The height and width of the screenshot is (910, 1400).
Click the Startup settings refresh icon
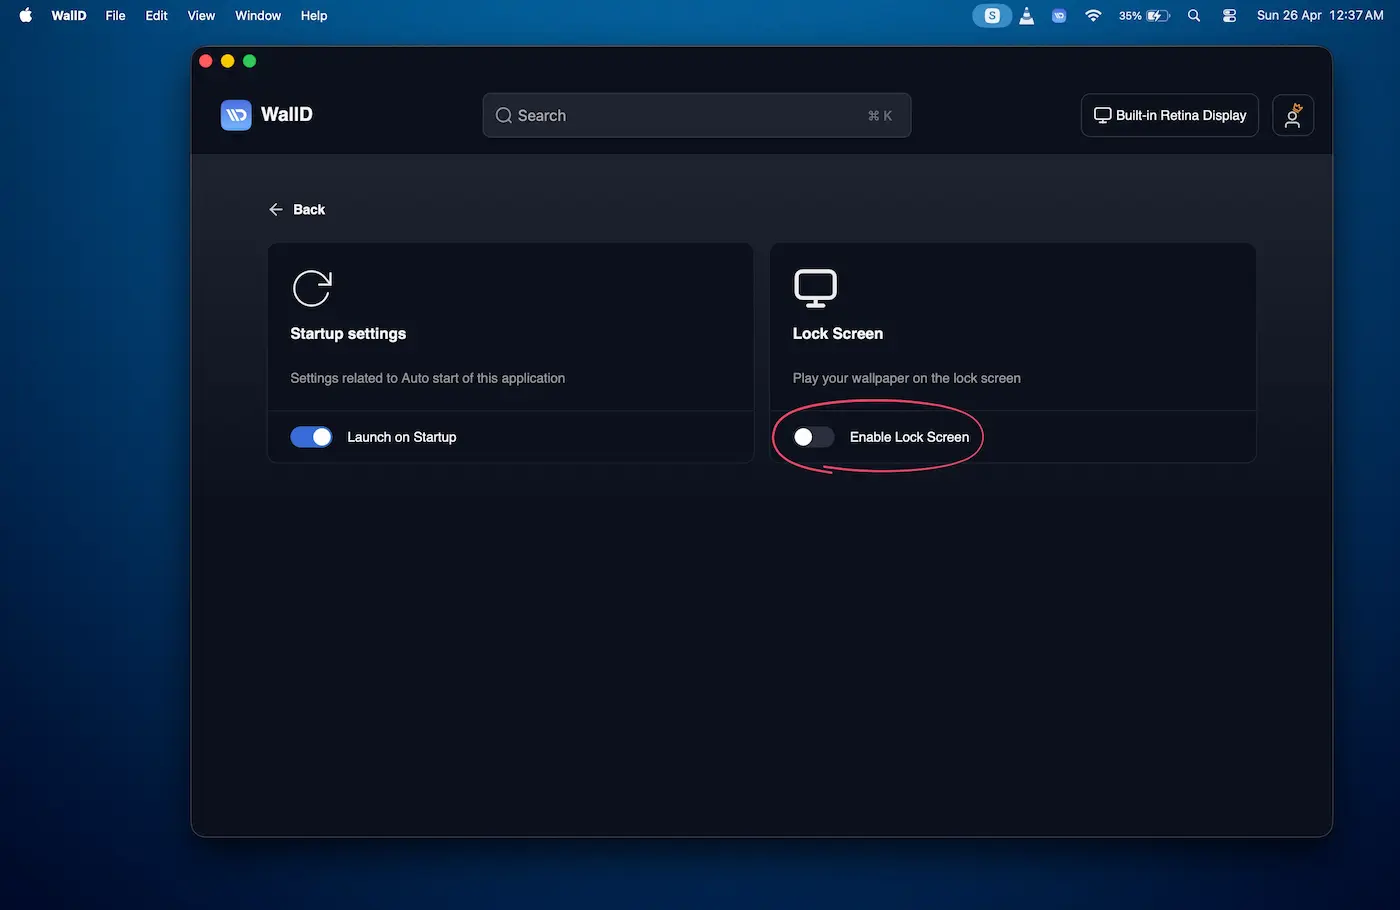tap(312, 289)
